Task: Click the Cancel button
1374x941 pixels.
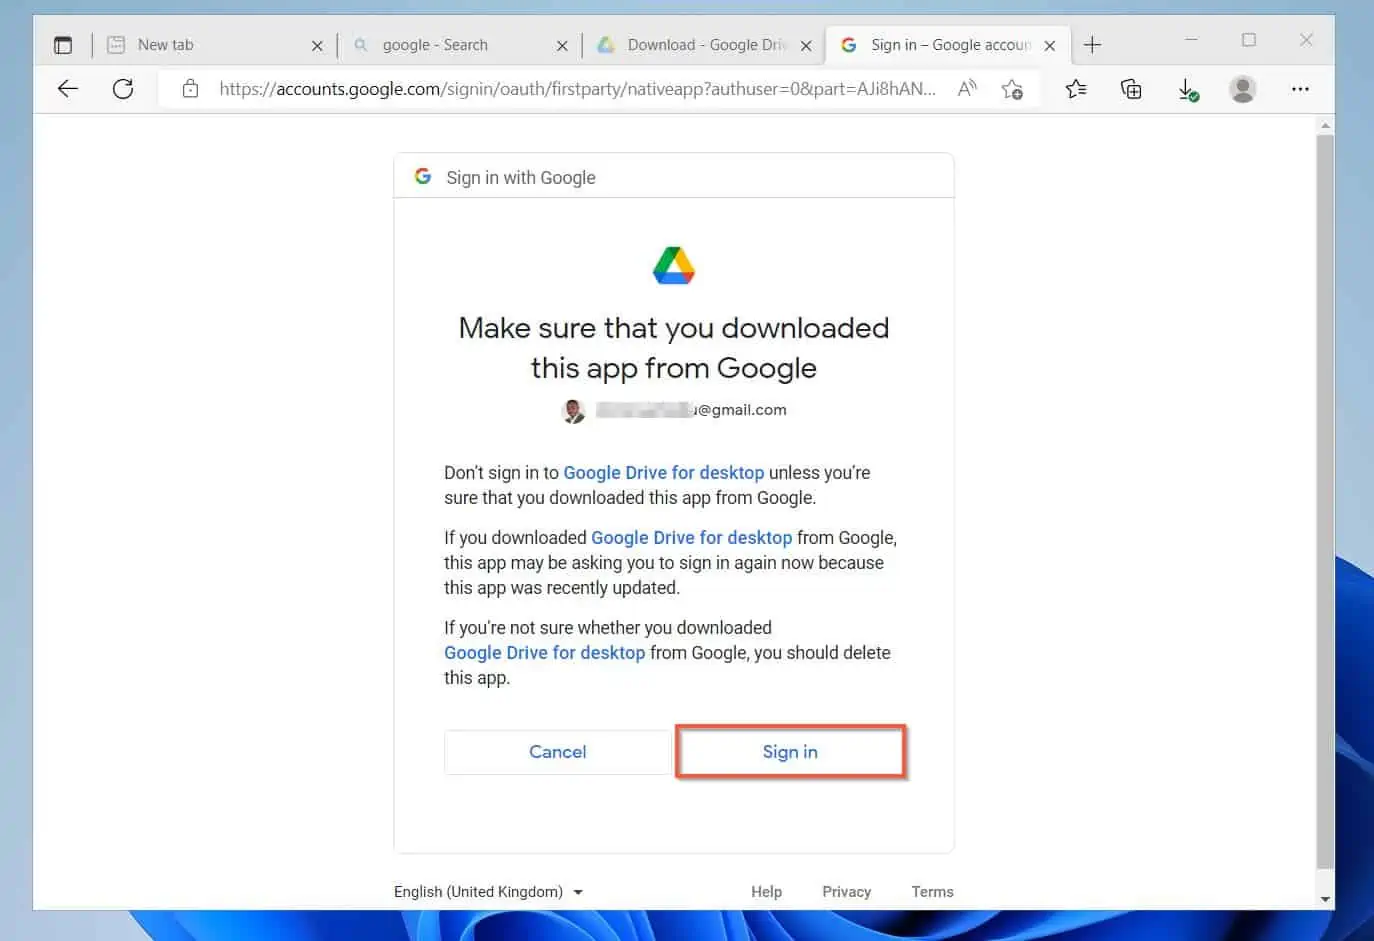Action: click(x=557, y=752)
